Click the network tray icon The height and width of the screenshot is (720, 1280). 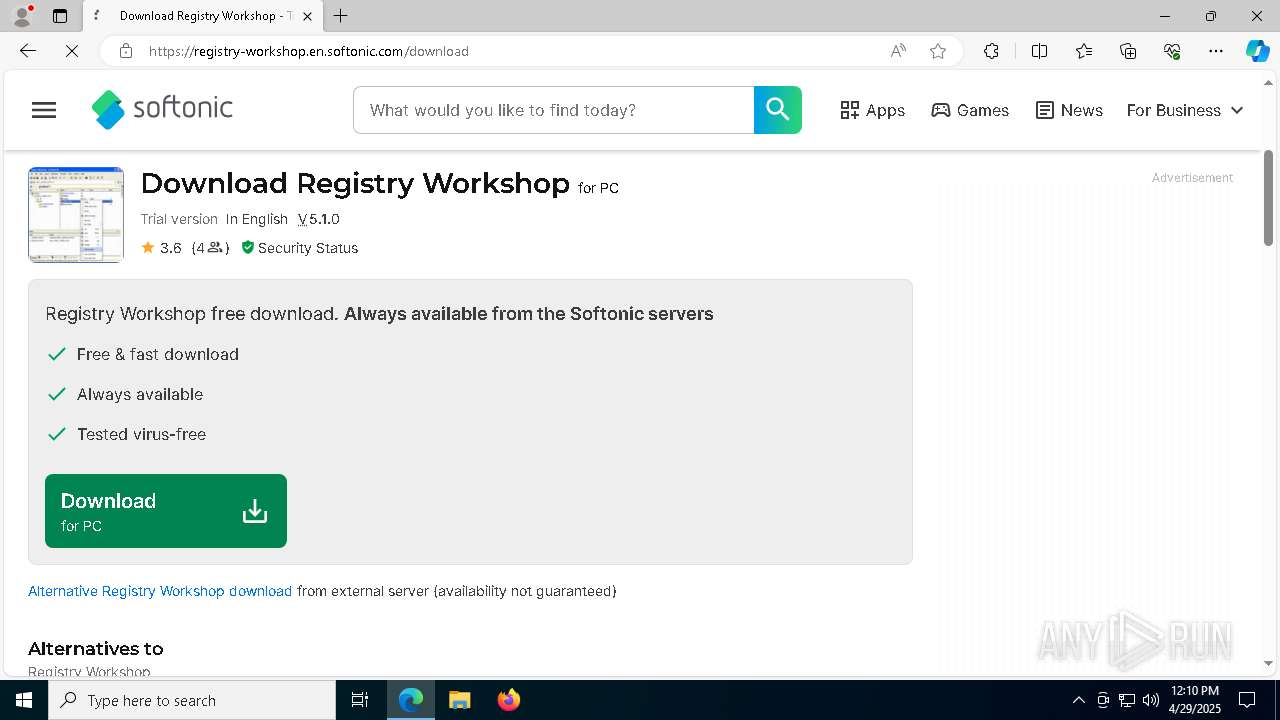coord(1127,700)
